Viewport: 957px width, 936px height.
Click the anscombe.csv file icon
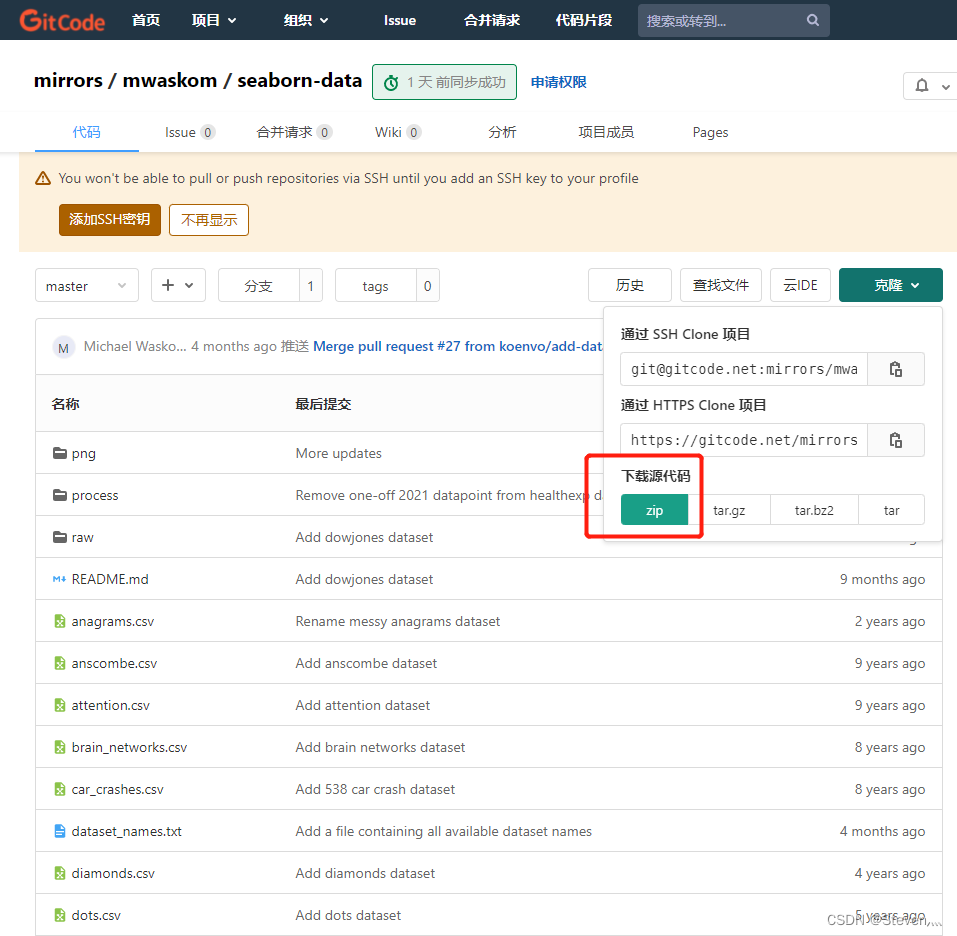tap(60, 663)
